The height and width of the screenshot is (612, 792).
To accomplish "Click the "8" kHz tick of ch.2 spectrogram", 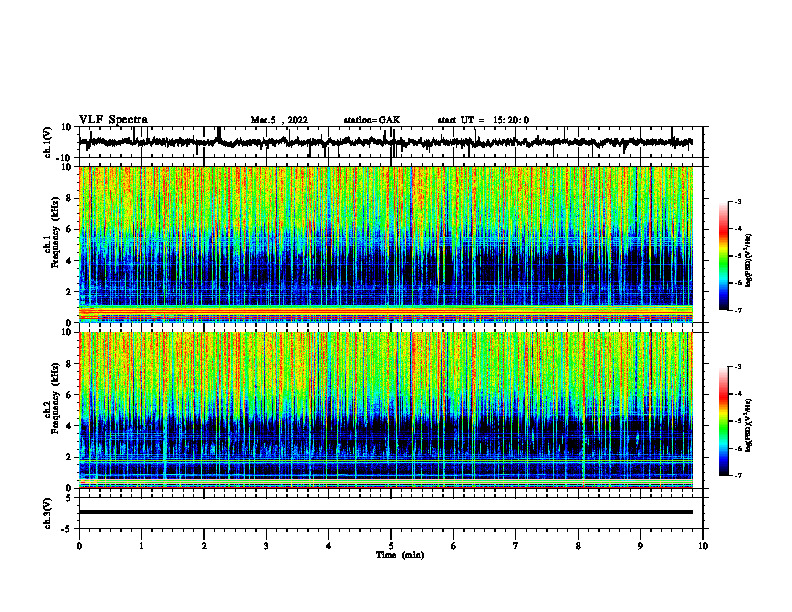I will pos(69,364).
